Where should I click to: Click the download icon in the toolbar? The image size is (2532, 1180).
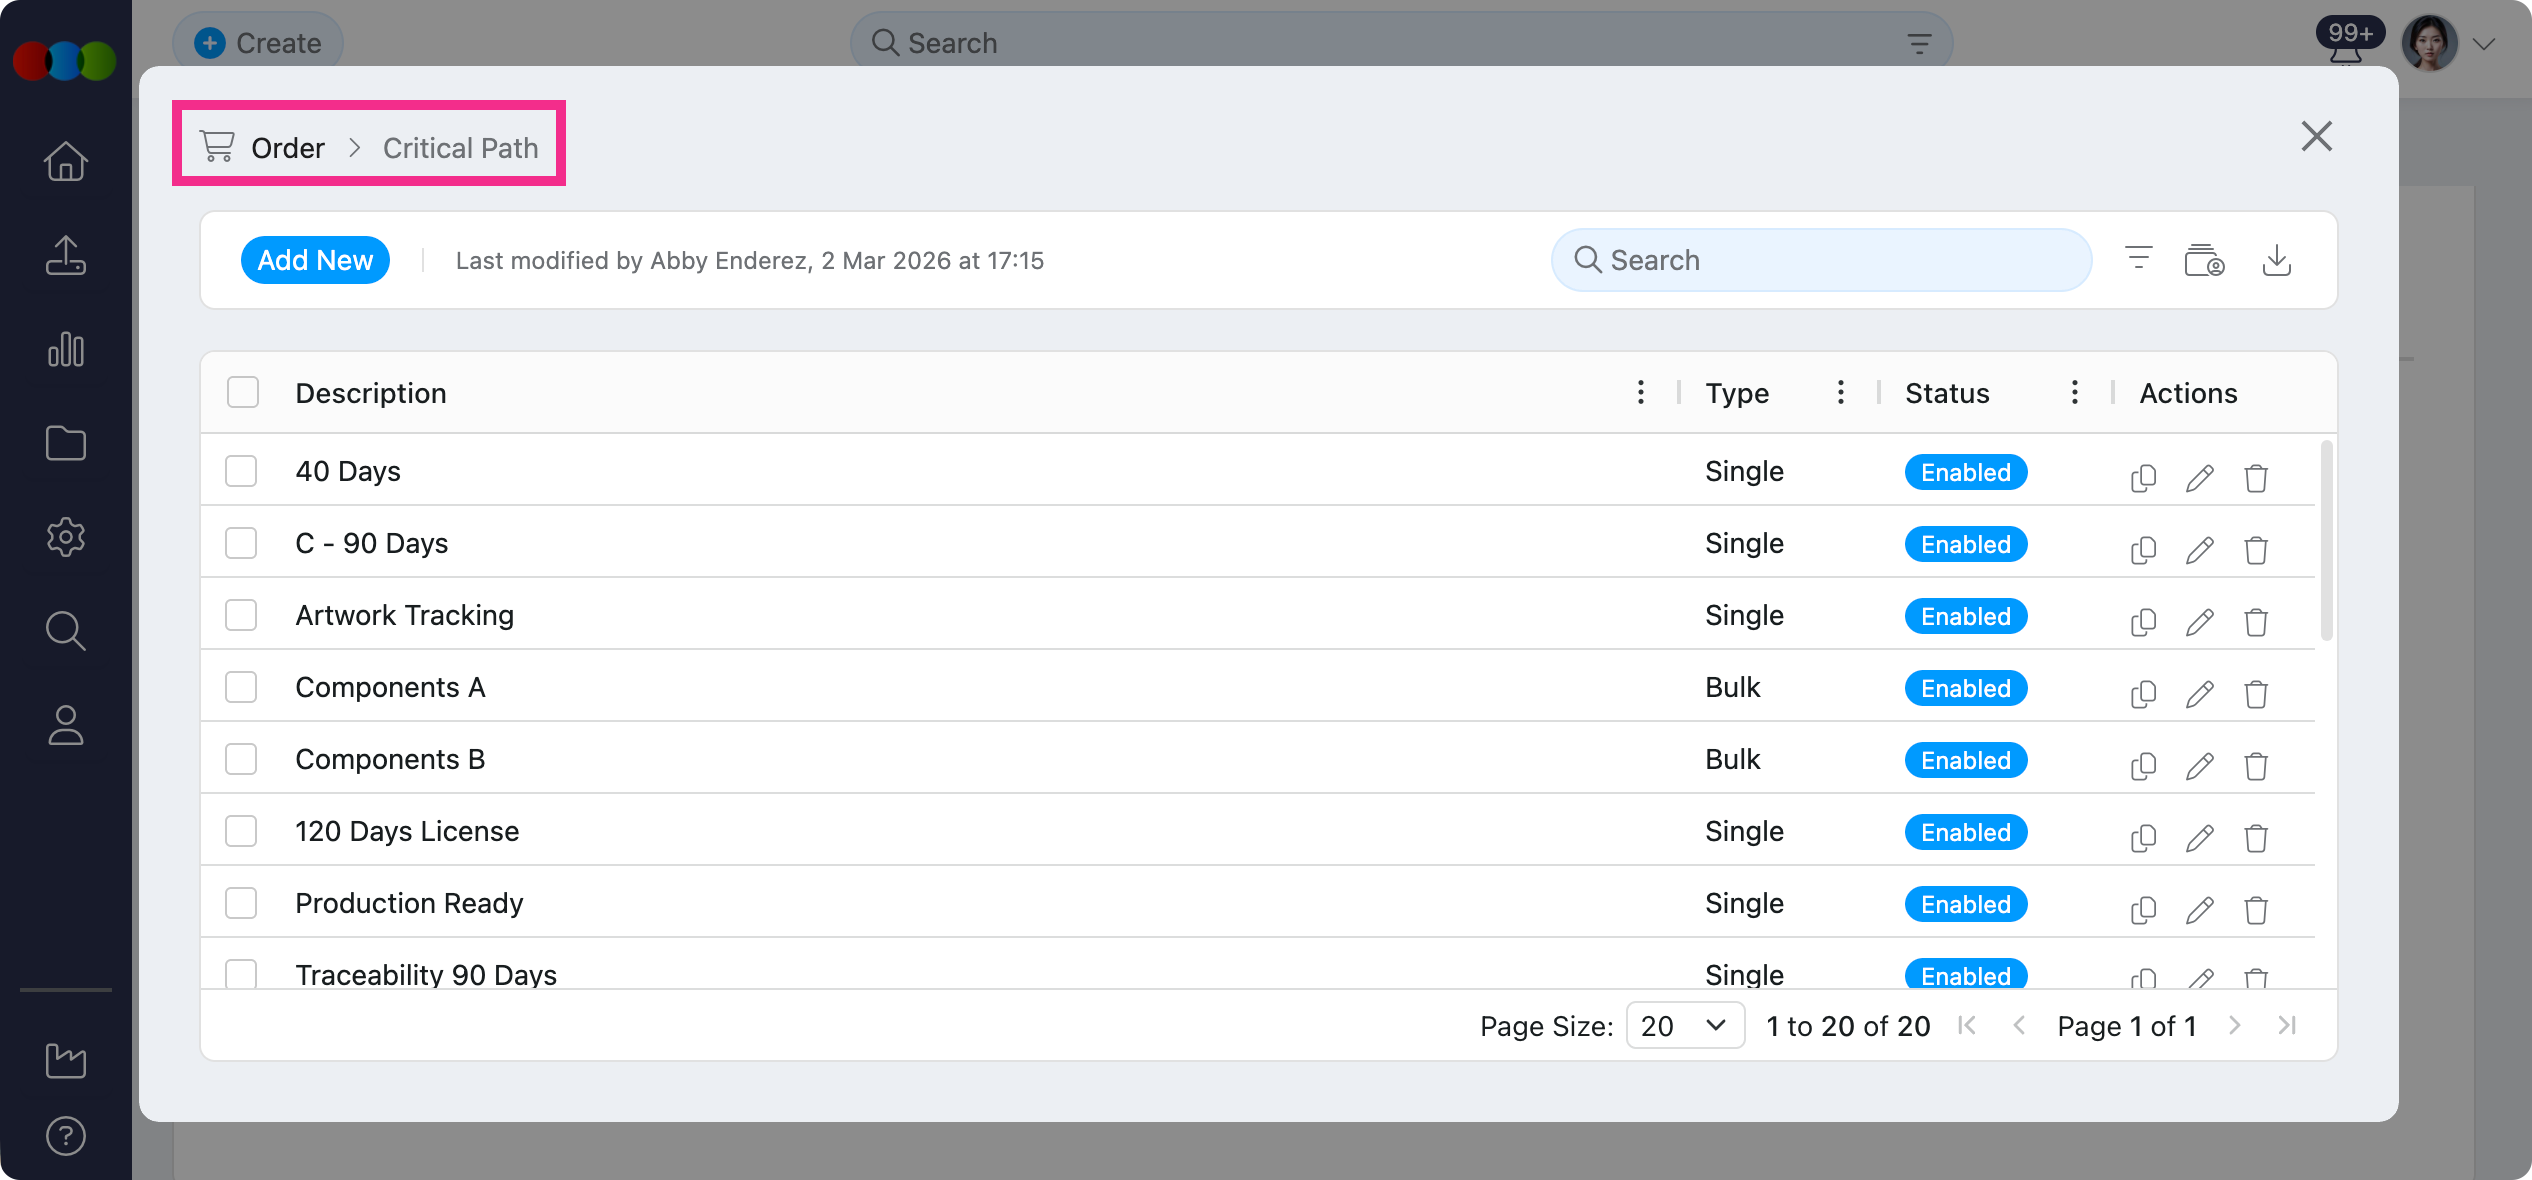tap(2276, 260)
